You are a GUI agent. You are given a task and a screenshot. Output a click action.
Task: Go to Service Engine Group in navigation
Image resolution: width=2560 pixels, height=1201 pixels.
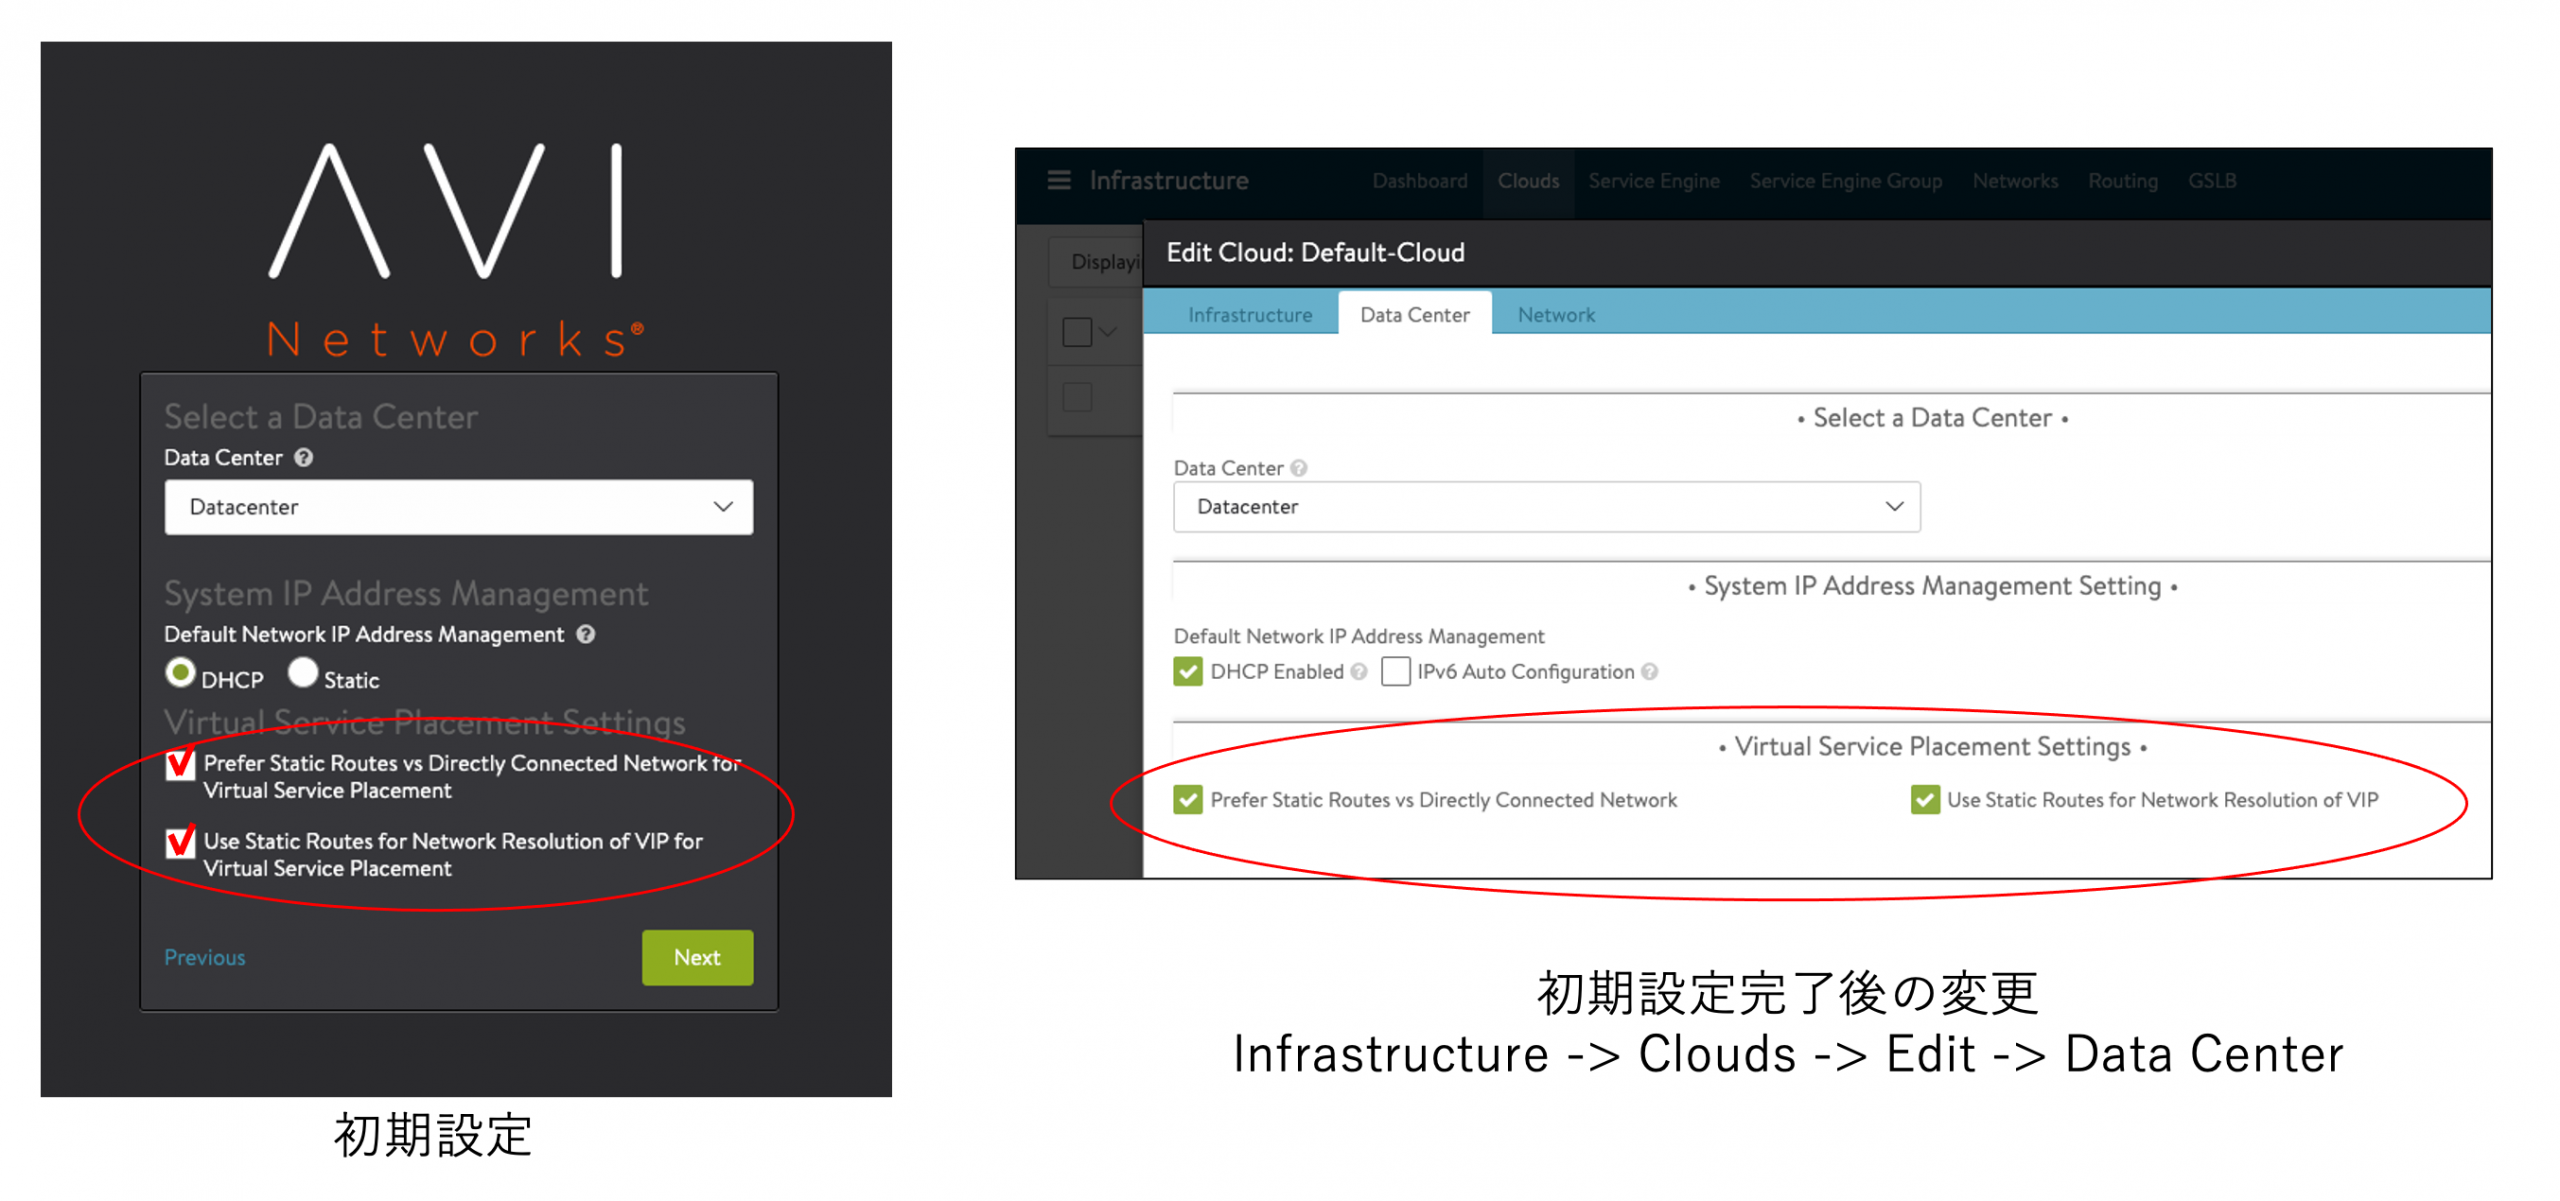[1845, 182]
